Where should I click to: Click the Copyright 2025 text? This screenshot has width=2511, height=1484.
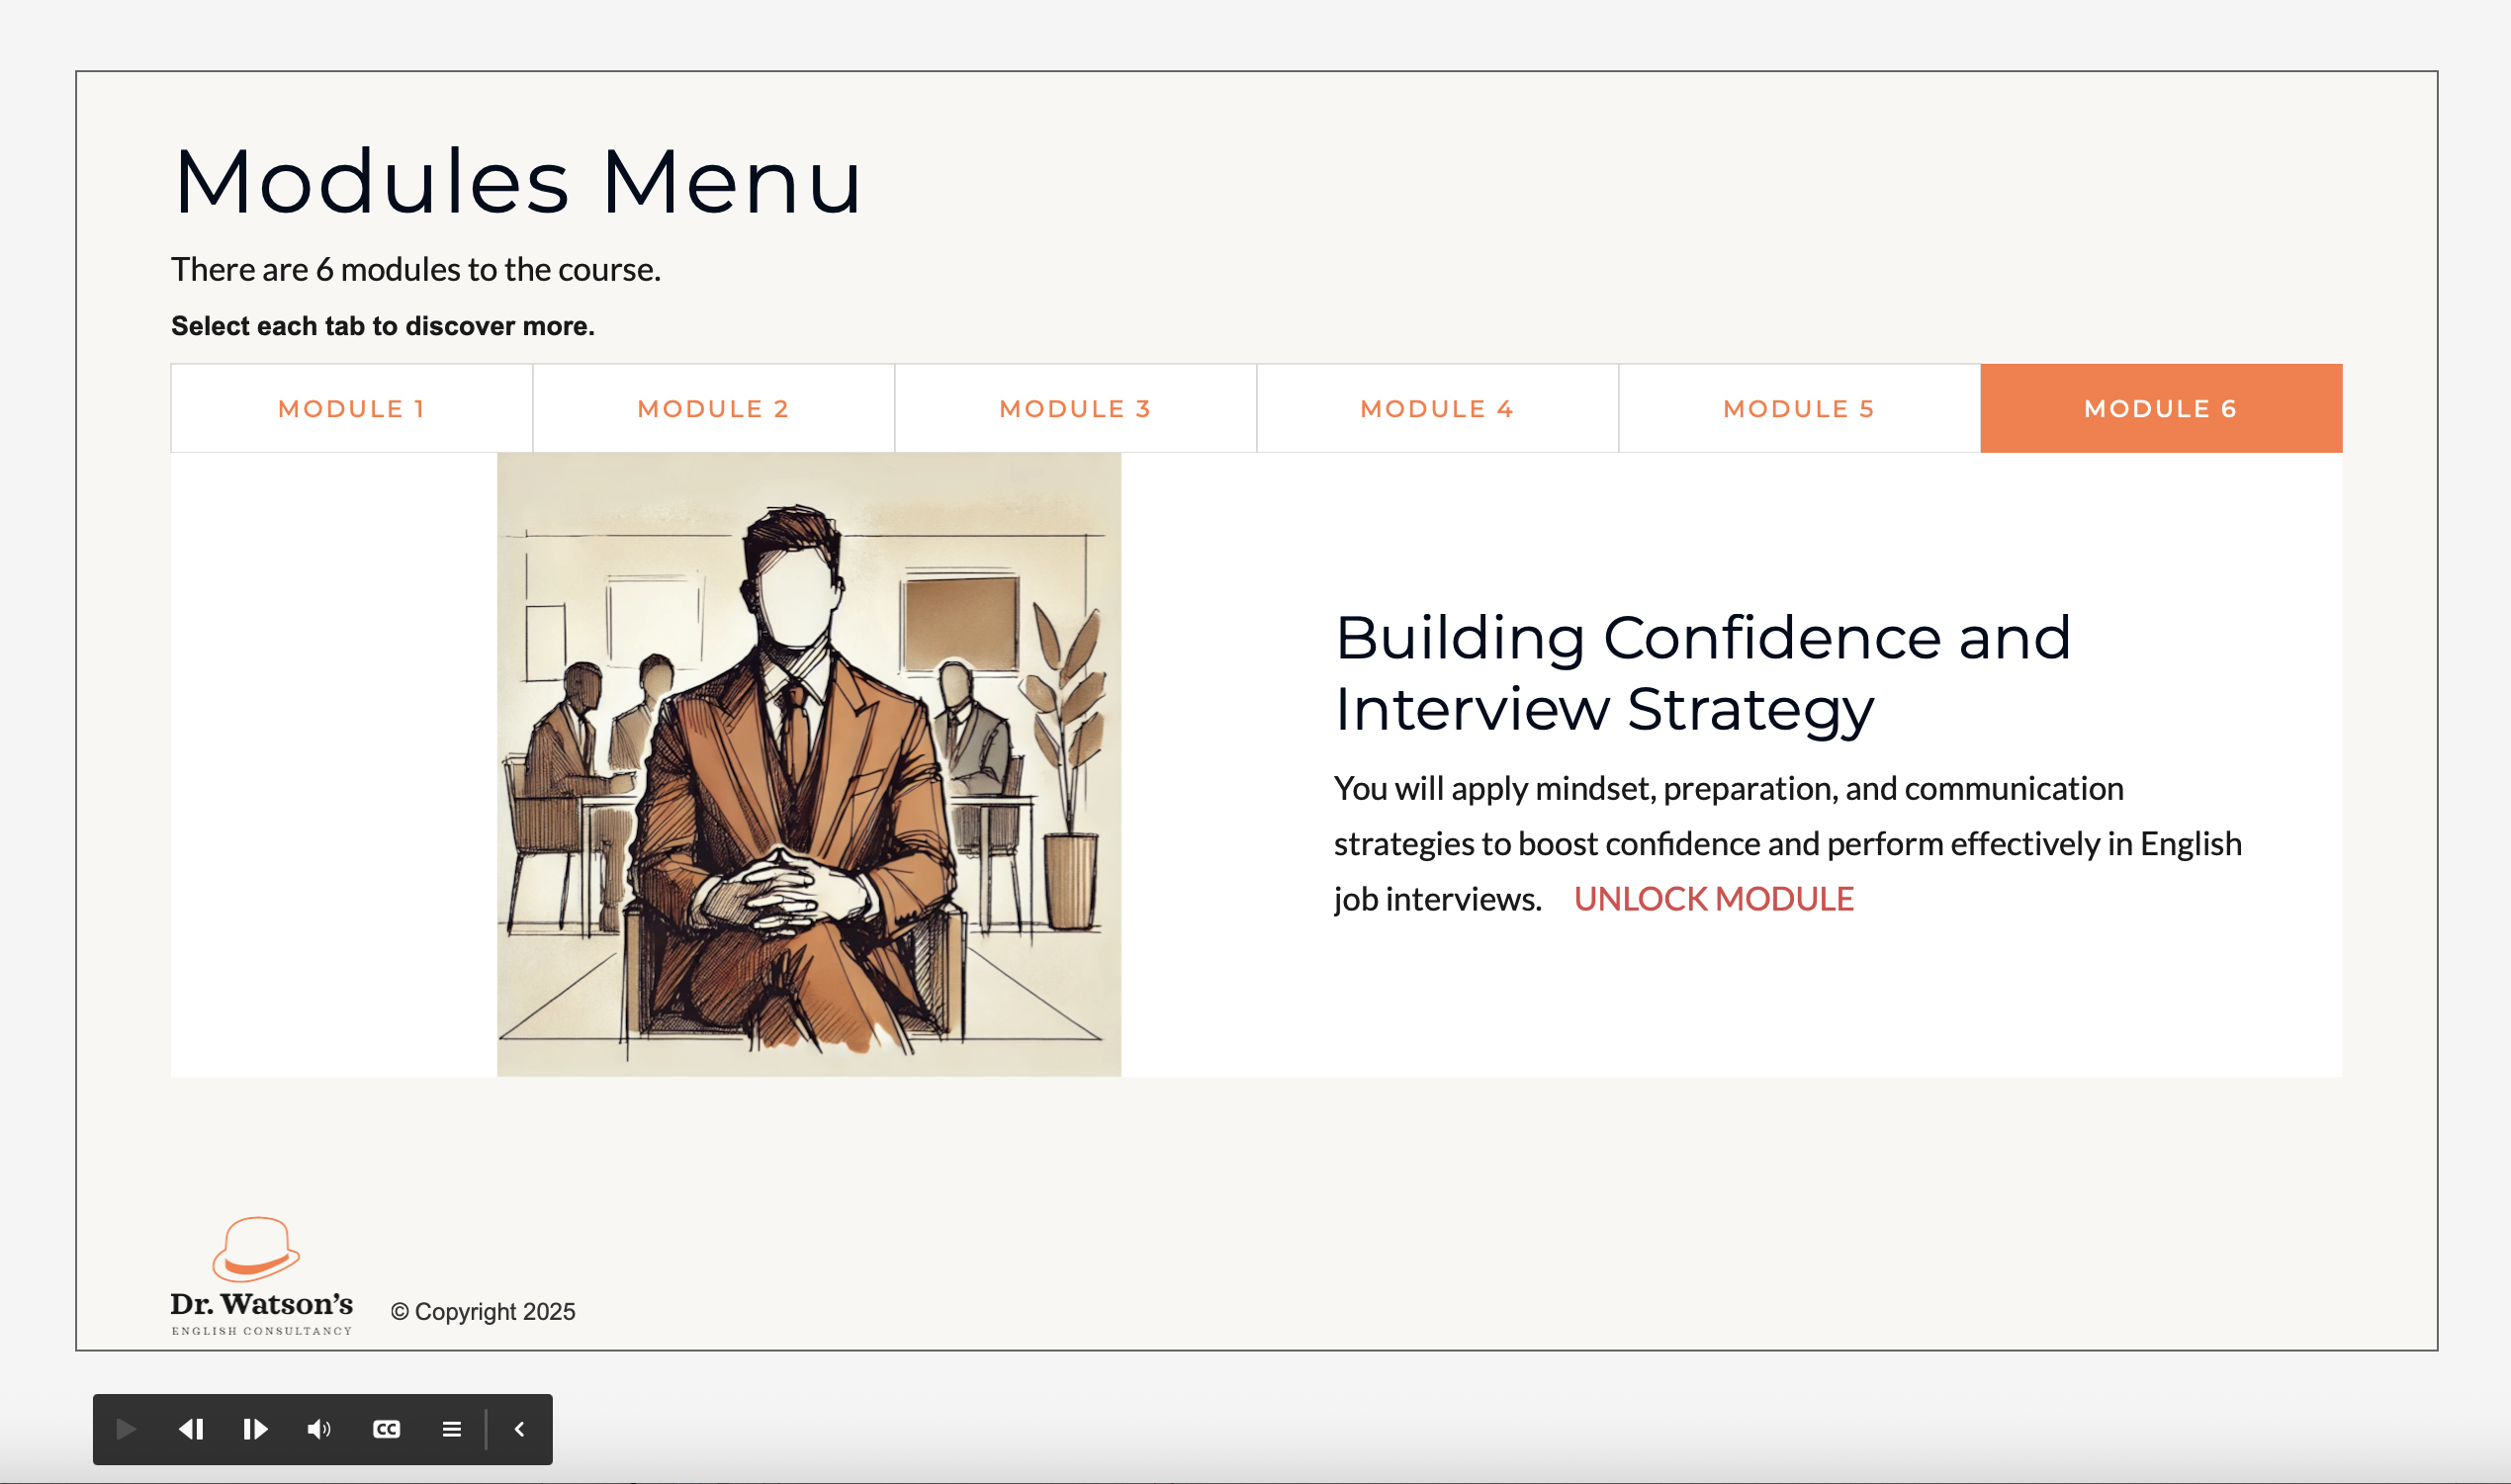pos(484,1311)
